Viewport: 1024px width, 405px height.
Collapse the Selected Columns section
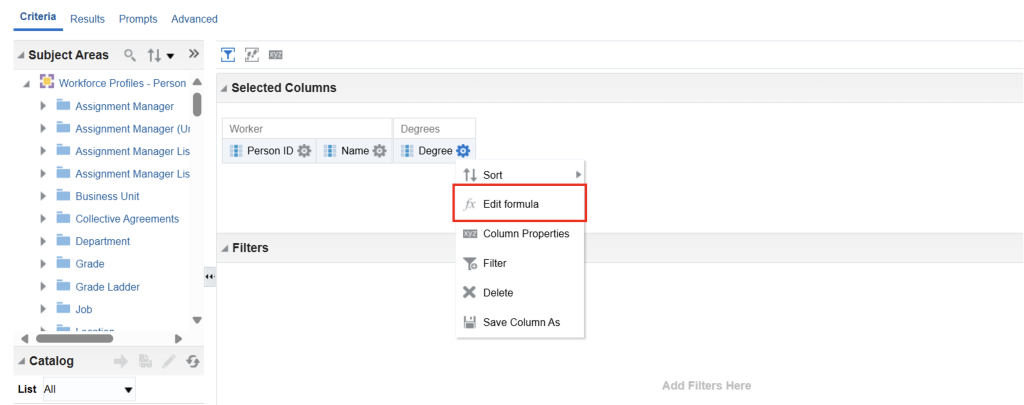point(223,88)
